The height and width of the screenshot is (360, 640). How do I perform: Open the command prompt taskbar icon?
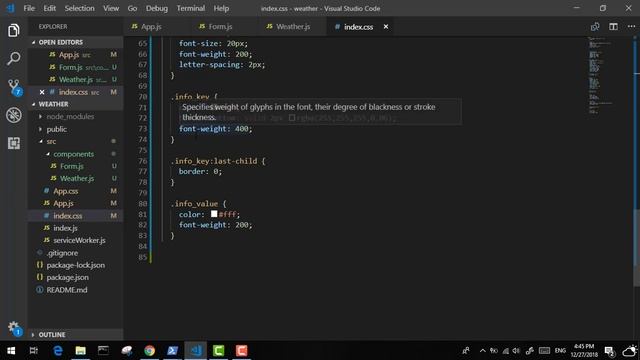(x=103, y=351)
